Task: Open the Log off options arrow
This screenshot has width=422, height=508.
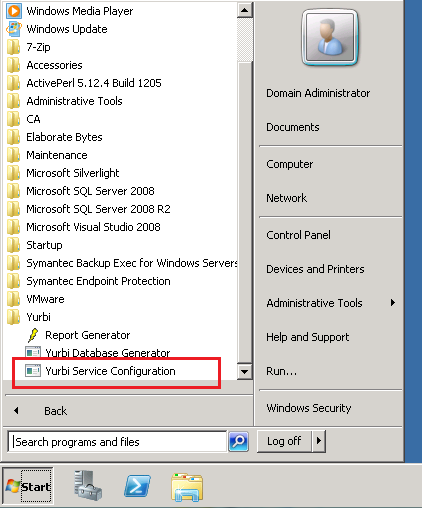Action: click(x=319, y=441)
